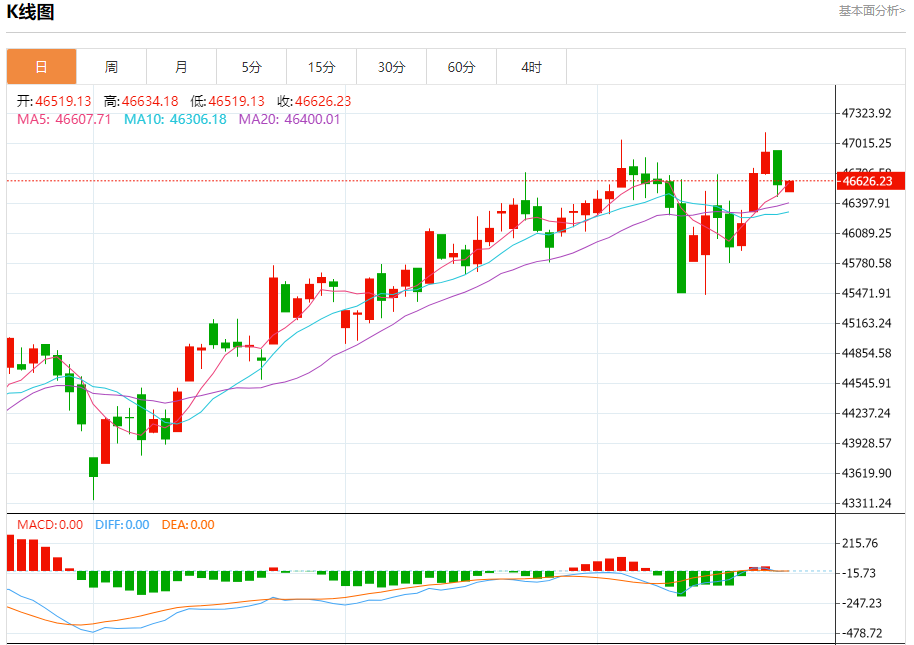The height and width of the screenshot is (645, 914).
Task: Open the 5分 interval tab
Action: tap(251, 67)
